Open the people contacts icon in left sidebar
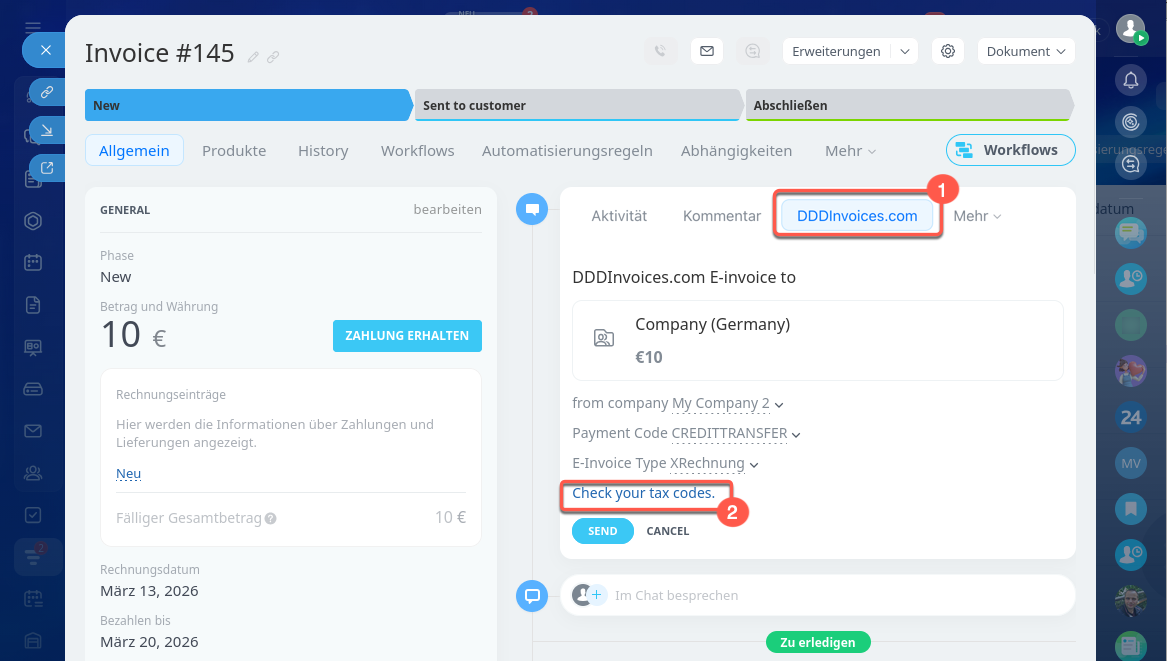 pyautogui.click(x=33, y=473)
